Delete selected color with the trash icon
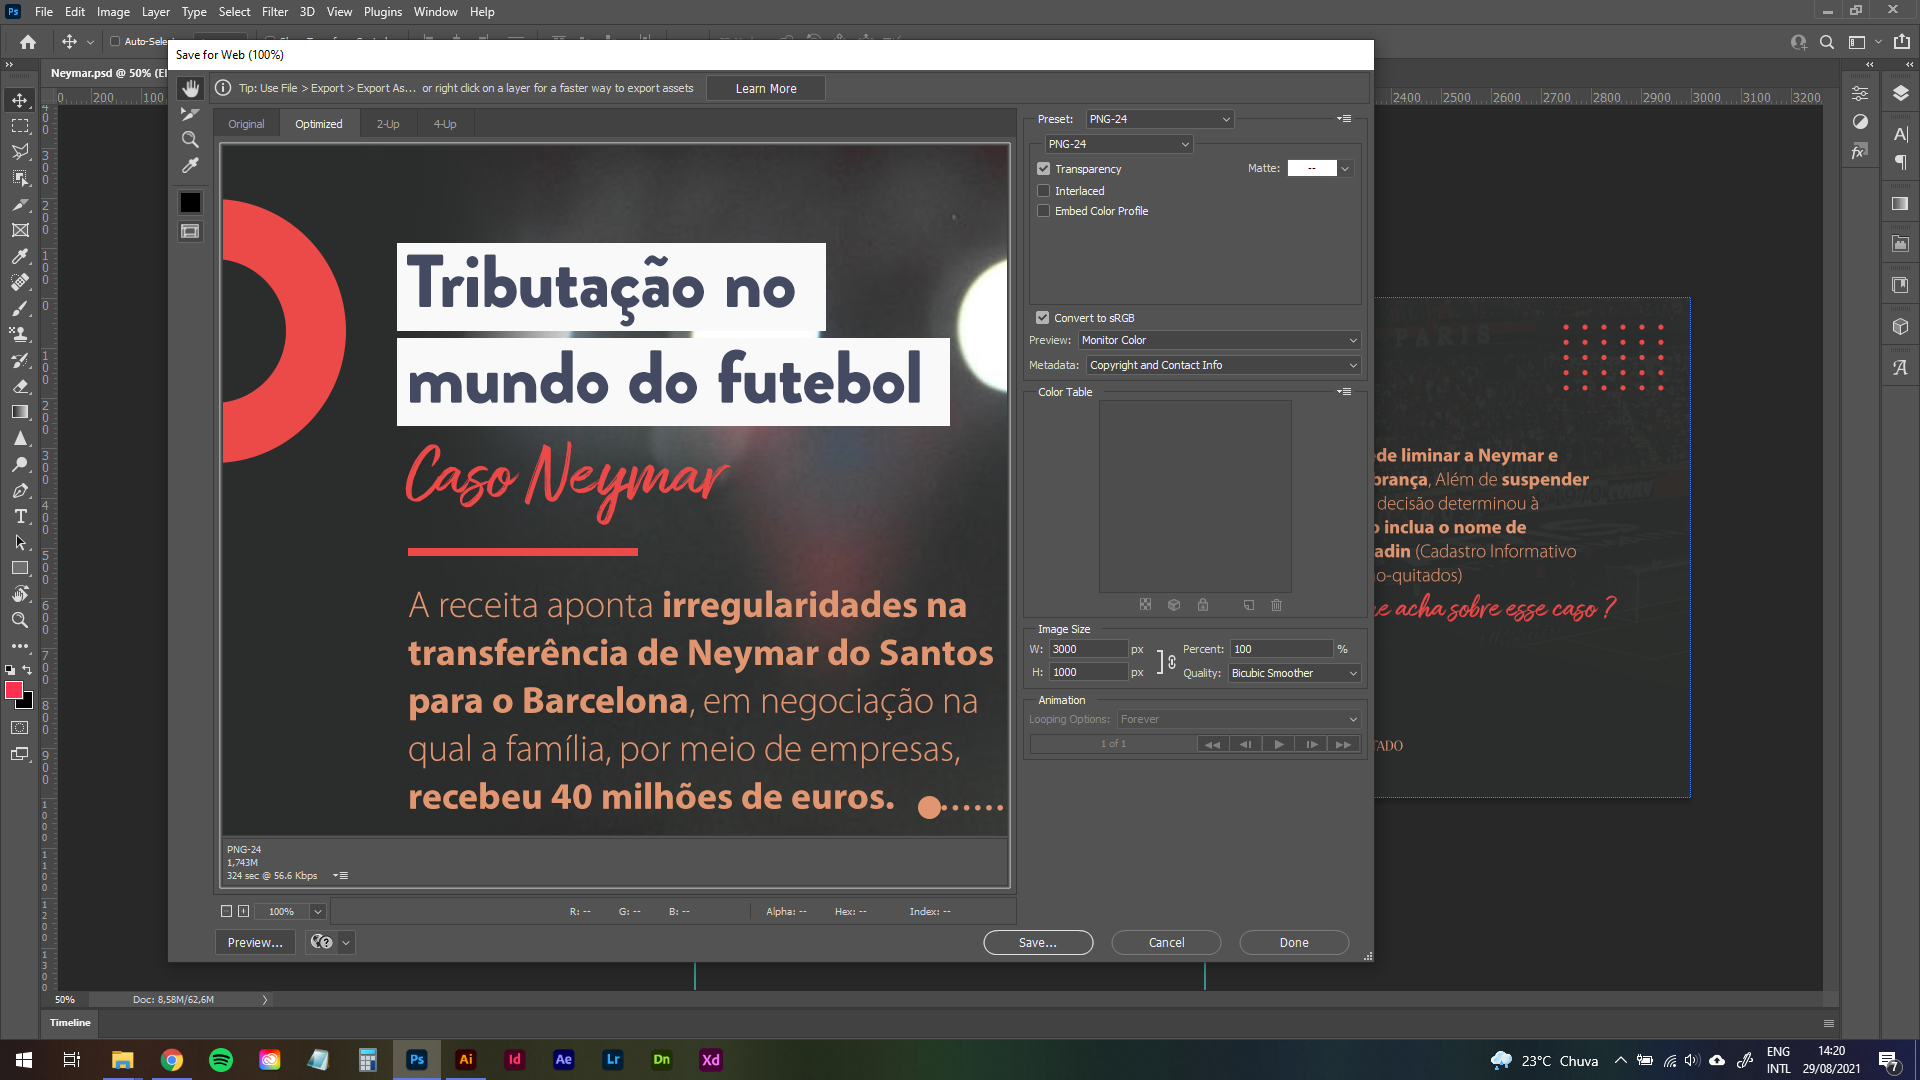The width and height of the screenshot is (1920, 1080). point(1276,605)
